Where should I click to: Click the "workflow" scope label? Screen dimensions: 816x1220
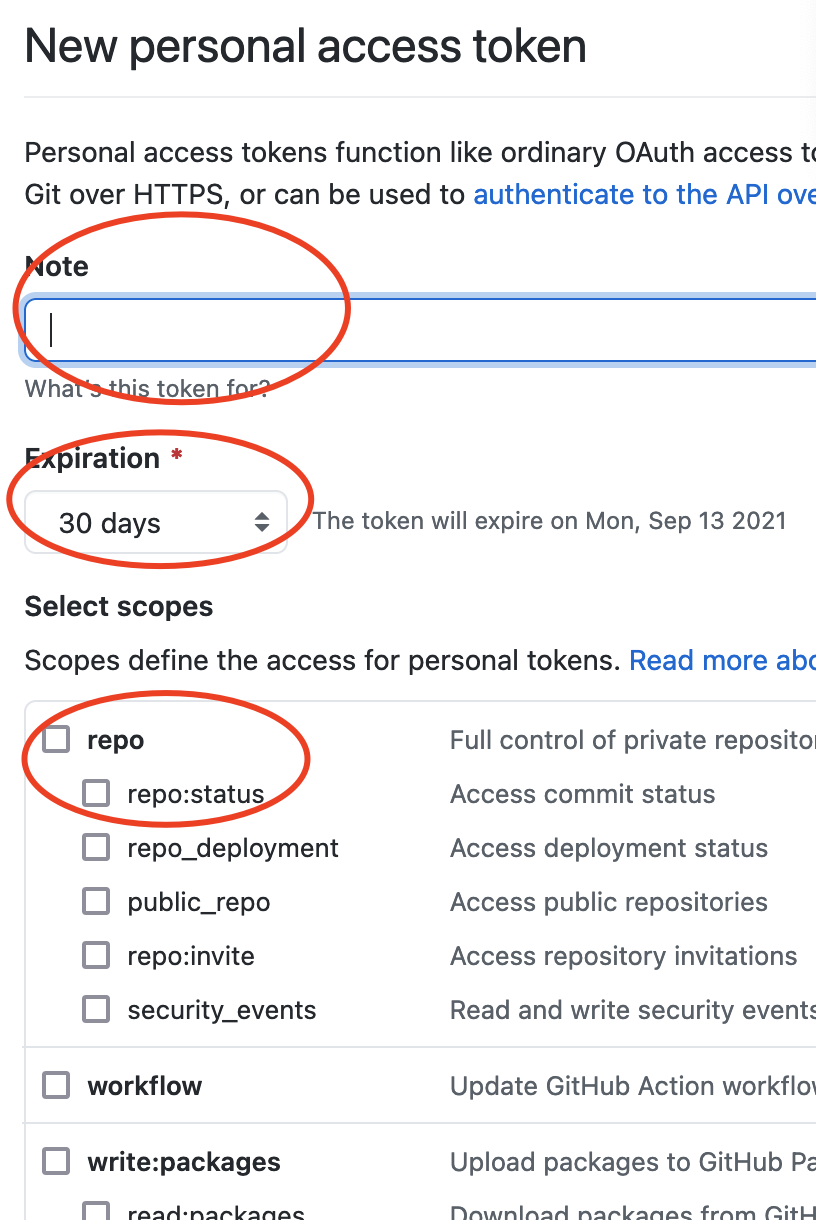[x=145, y=1086]
